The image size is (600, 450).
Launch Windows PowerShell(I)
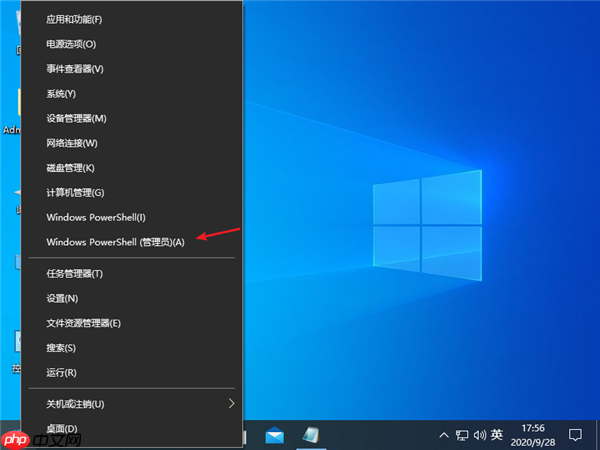tap(131, 217)
